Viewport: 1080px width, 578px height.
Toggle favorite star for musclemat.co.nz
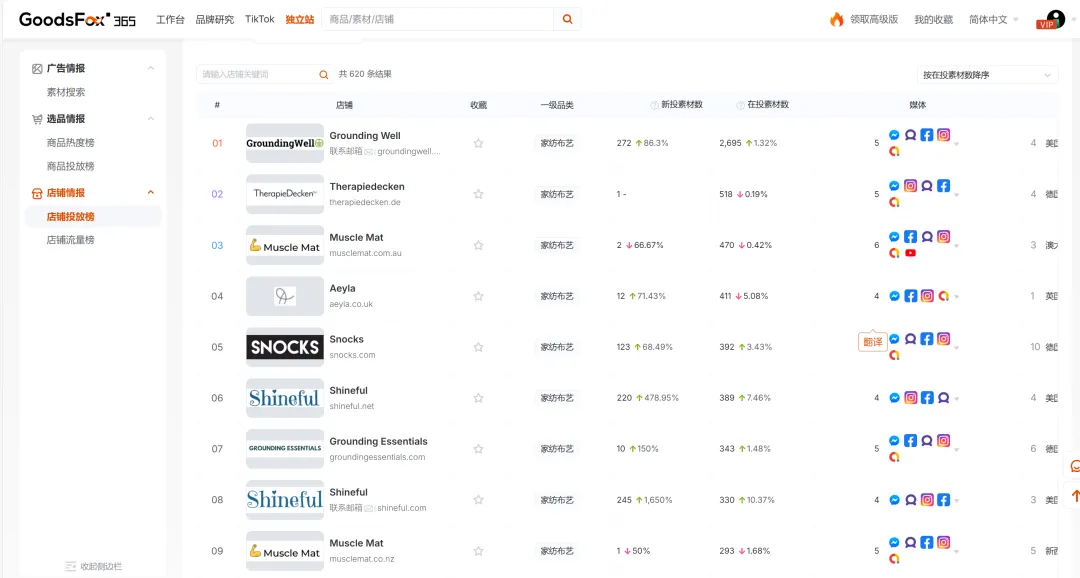pos(478,551)
